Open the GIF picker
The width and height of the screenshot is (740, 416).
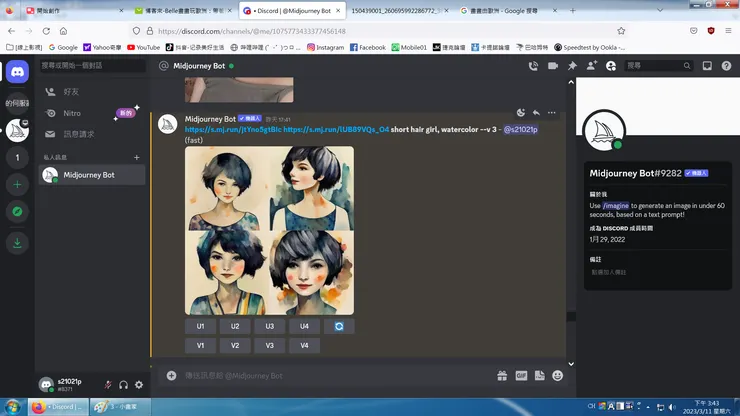pyautogui.click(x=521, y=376)
